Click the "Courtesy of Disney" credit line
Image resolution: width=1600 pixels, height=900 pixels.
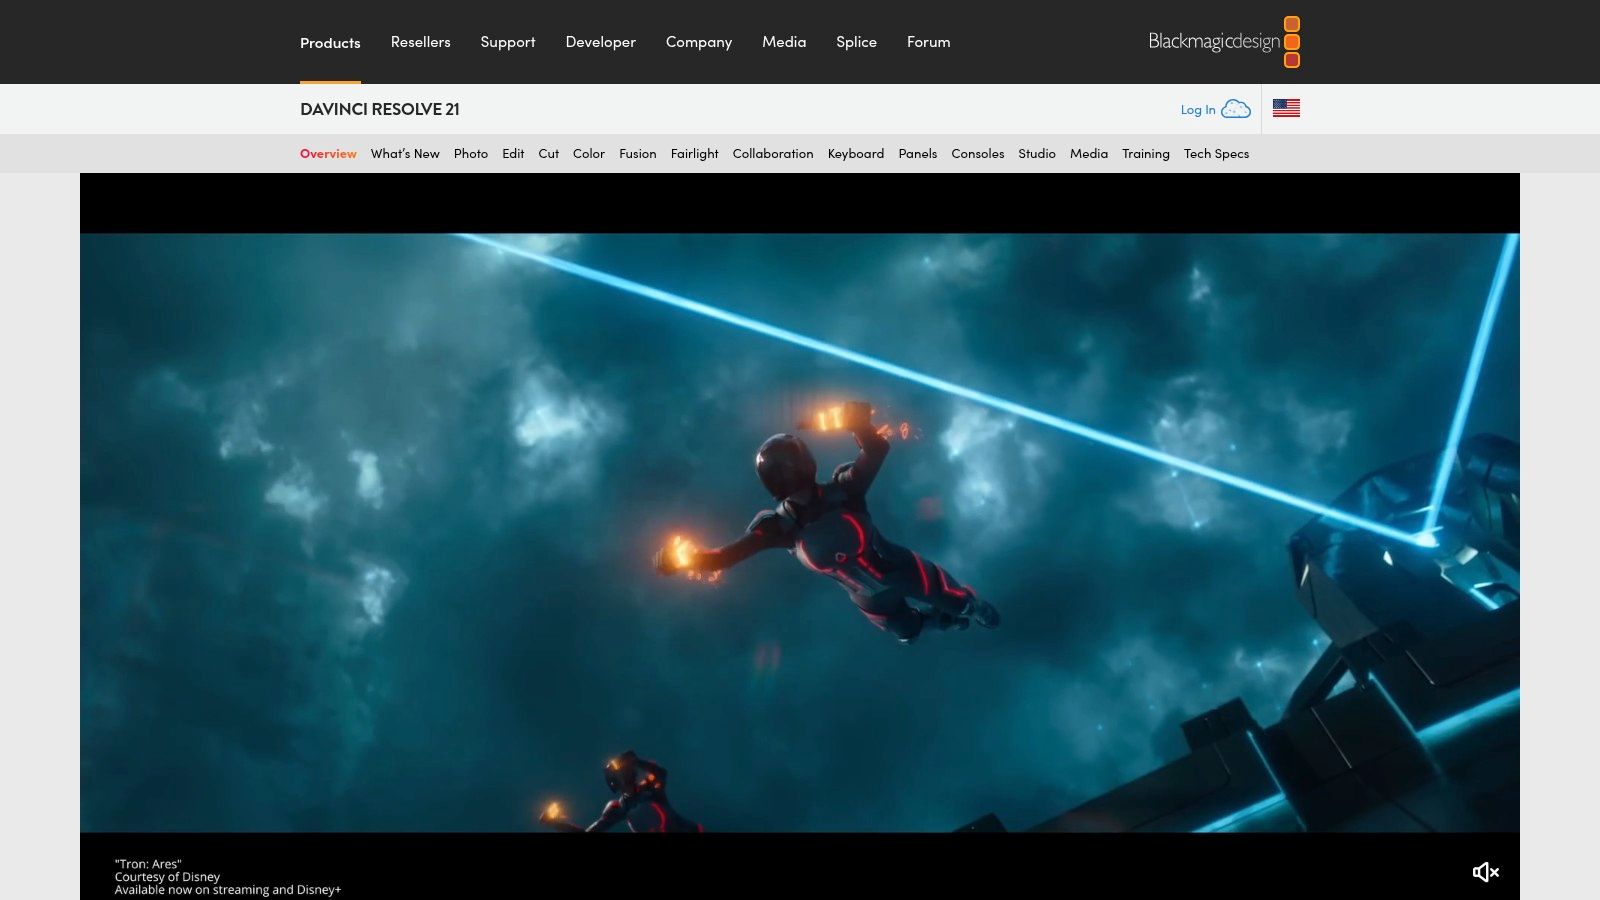click(167, 877)
